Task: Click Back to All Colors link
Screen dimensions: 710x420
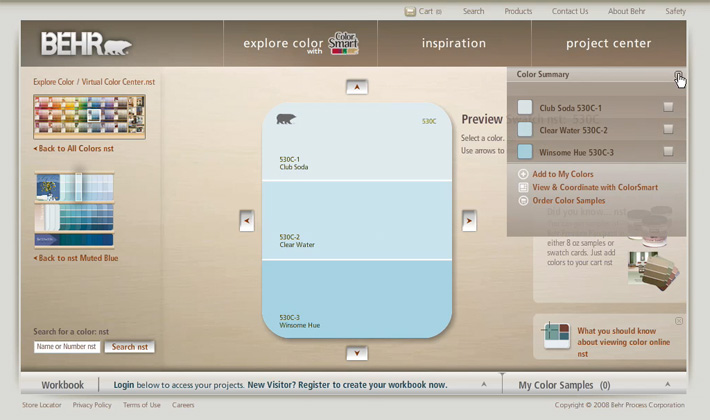Action: [74, 148]
